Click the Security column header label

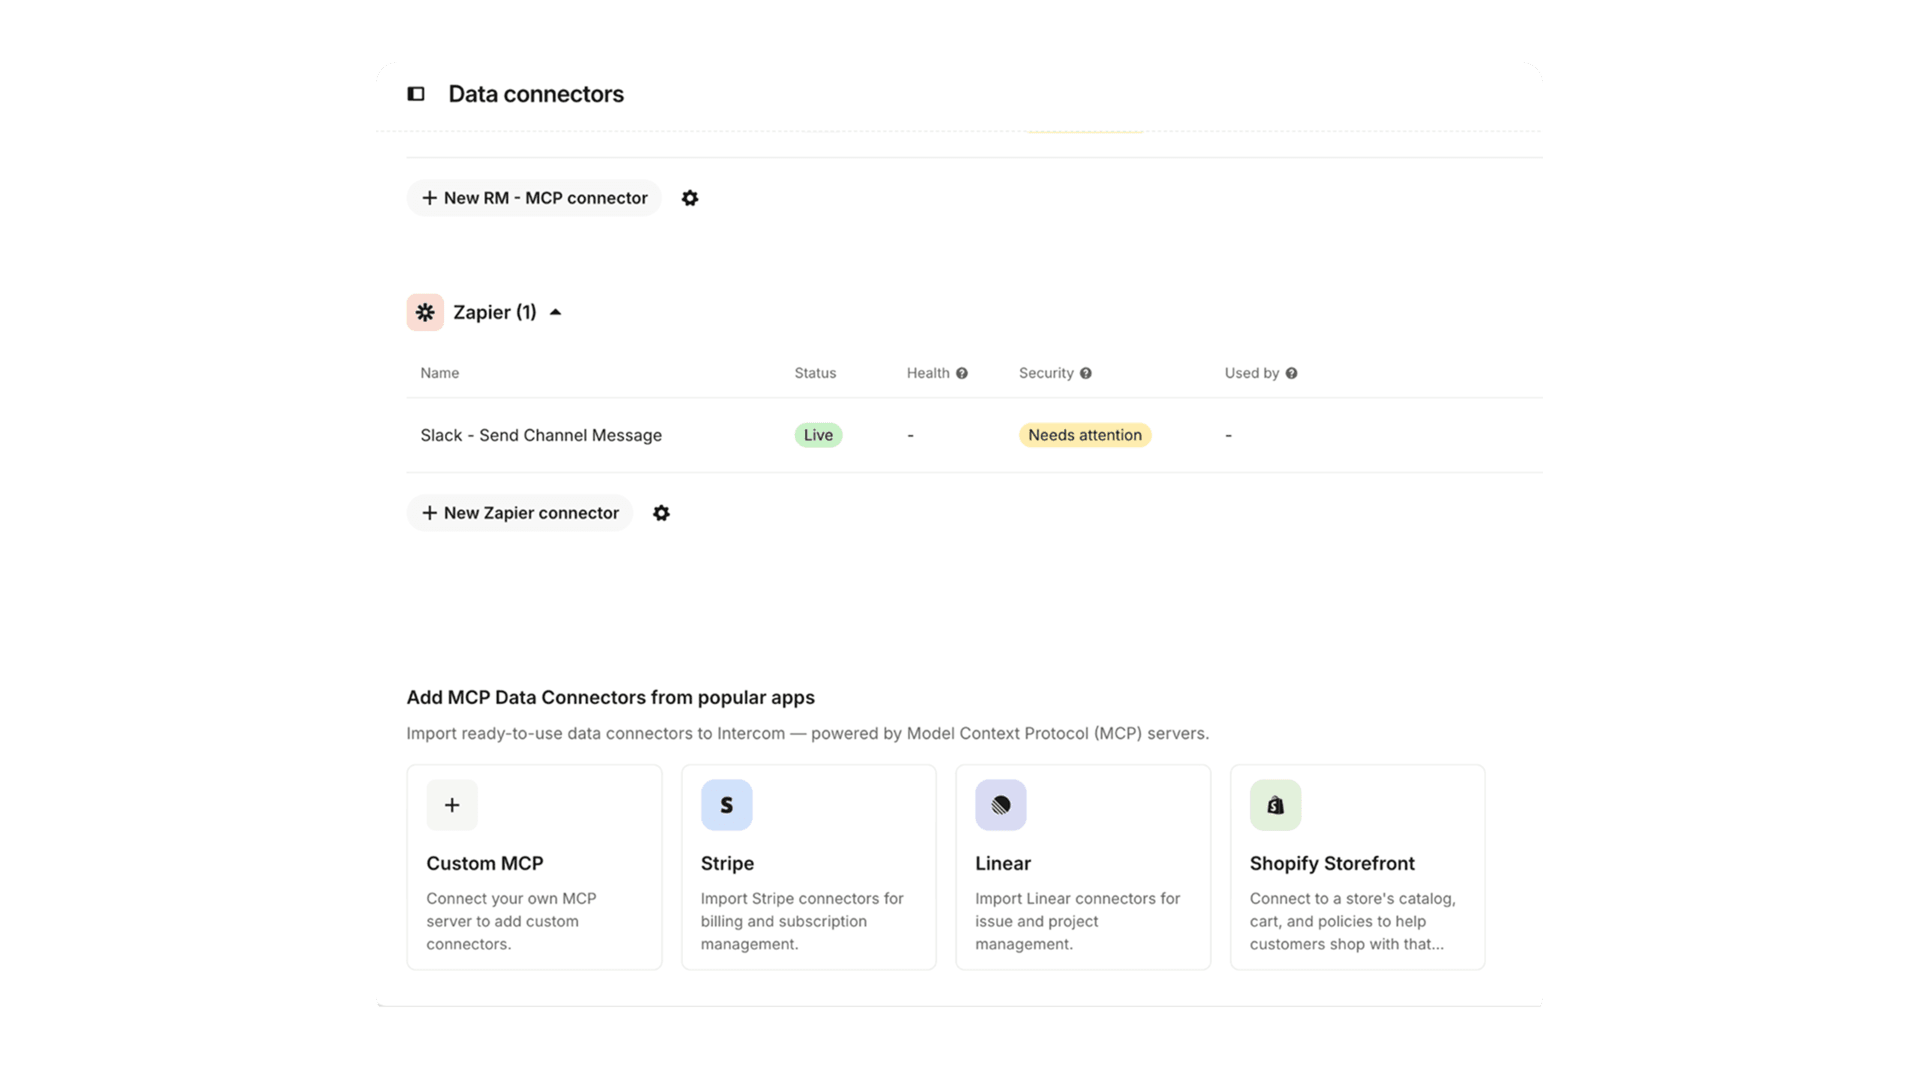point(1046,373)
